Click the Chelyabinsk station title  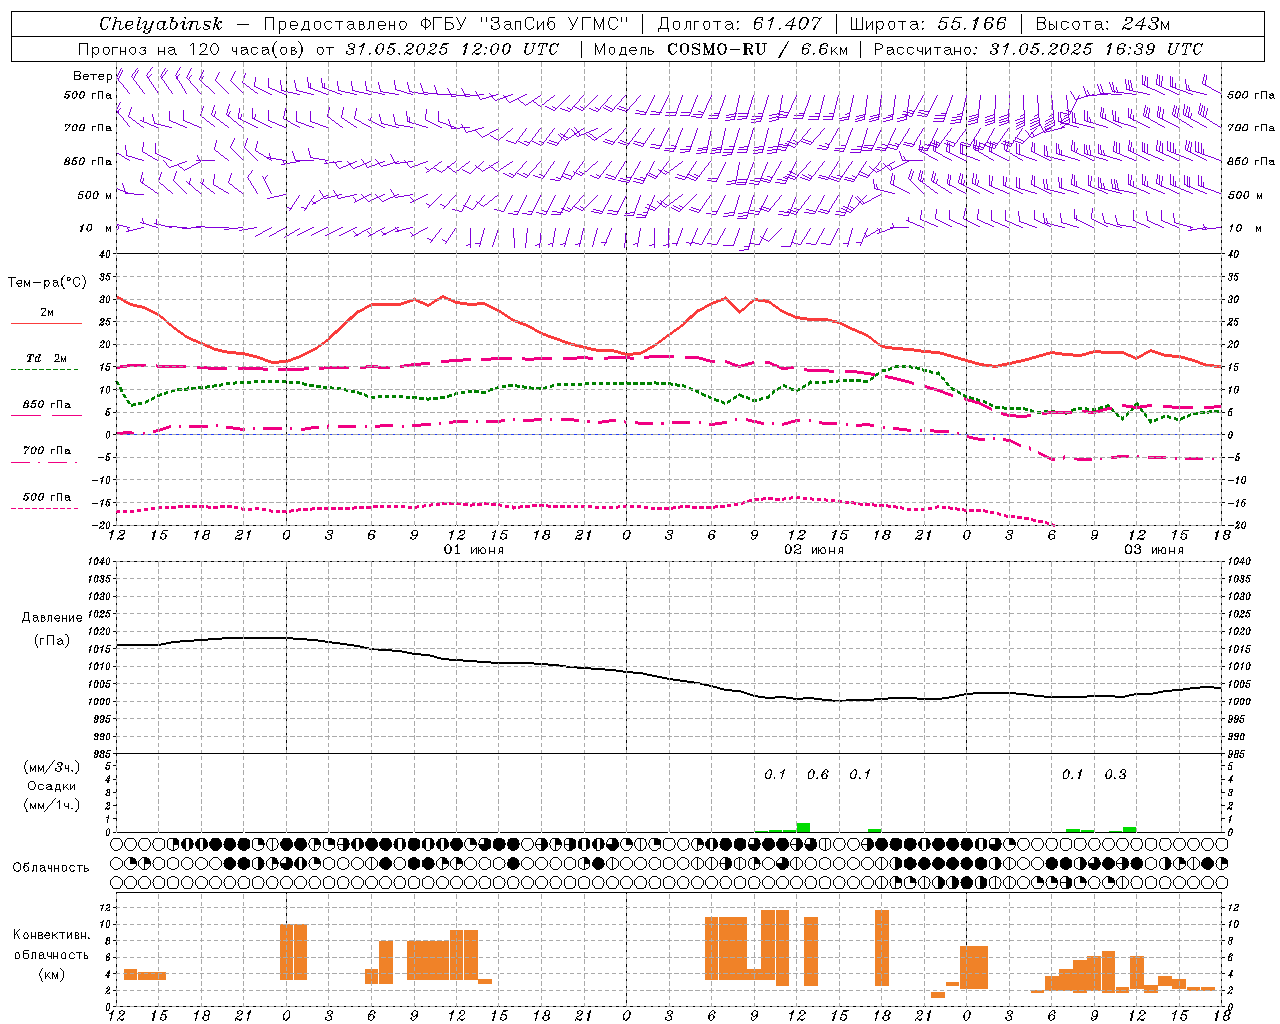coord(161,24)
